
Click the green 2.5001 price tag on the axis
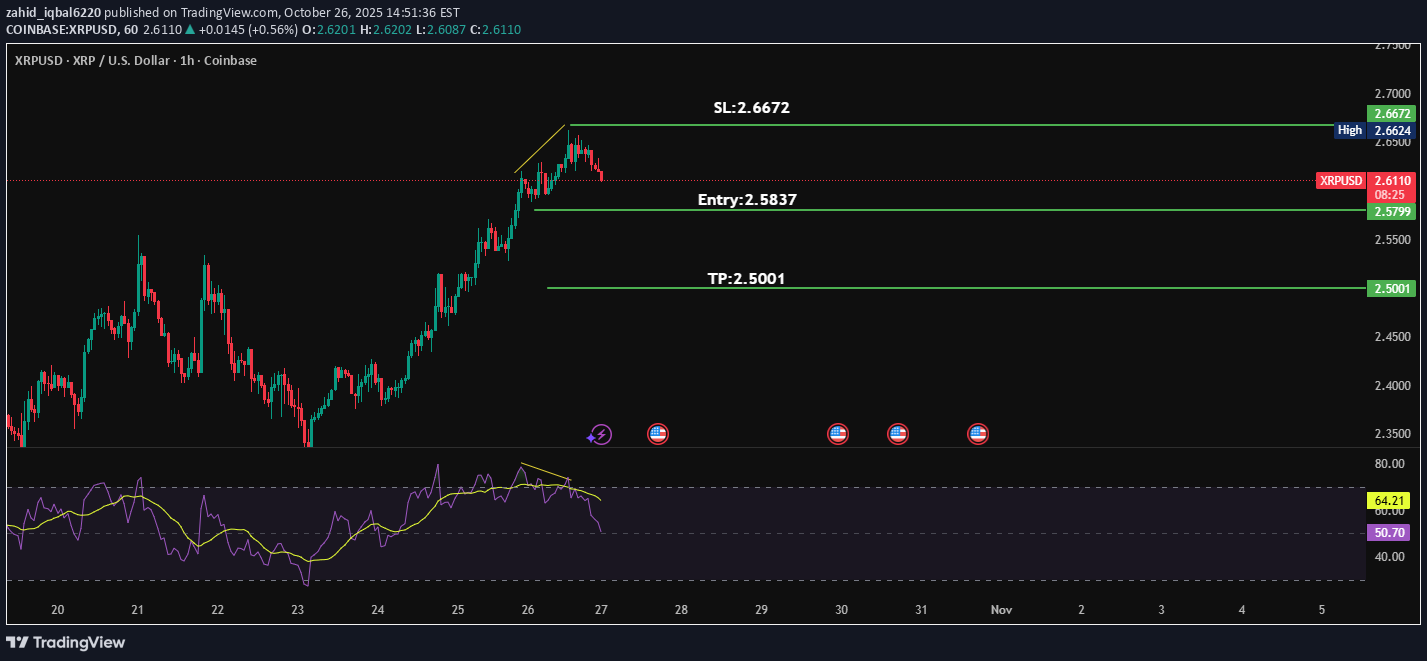tap(1393, 288)
